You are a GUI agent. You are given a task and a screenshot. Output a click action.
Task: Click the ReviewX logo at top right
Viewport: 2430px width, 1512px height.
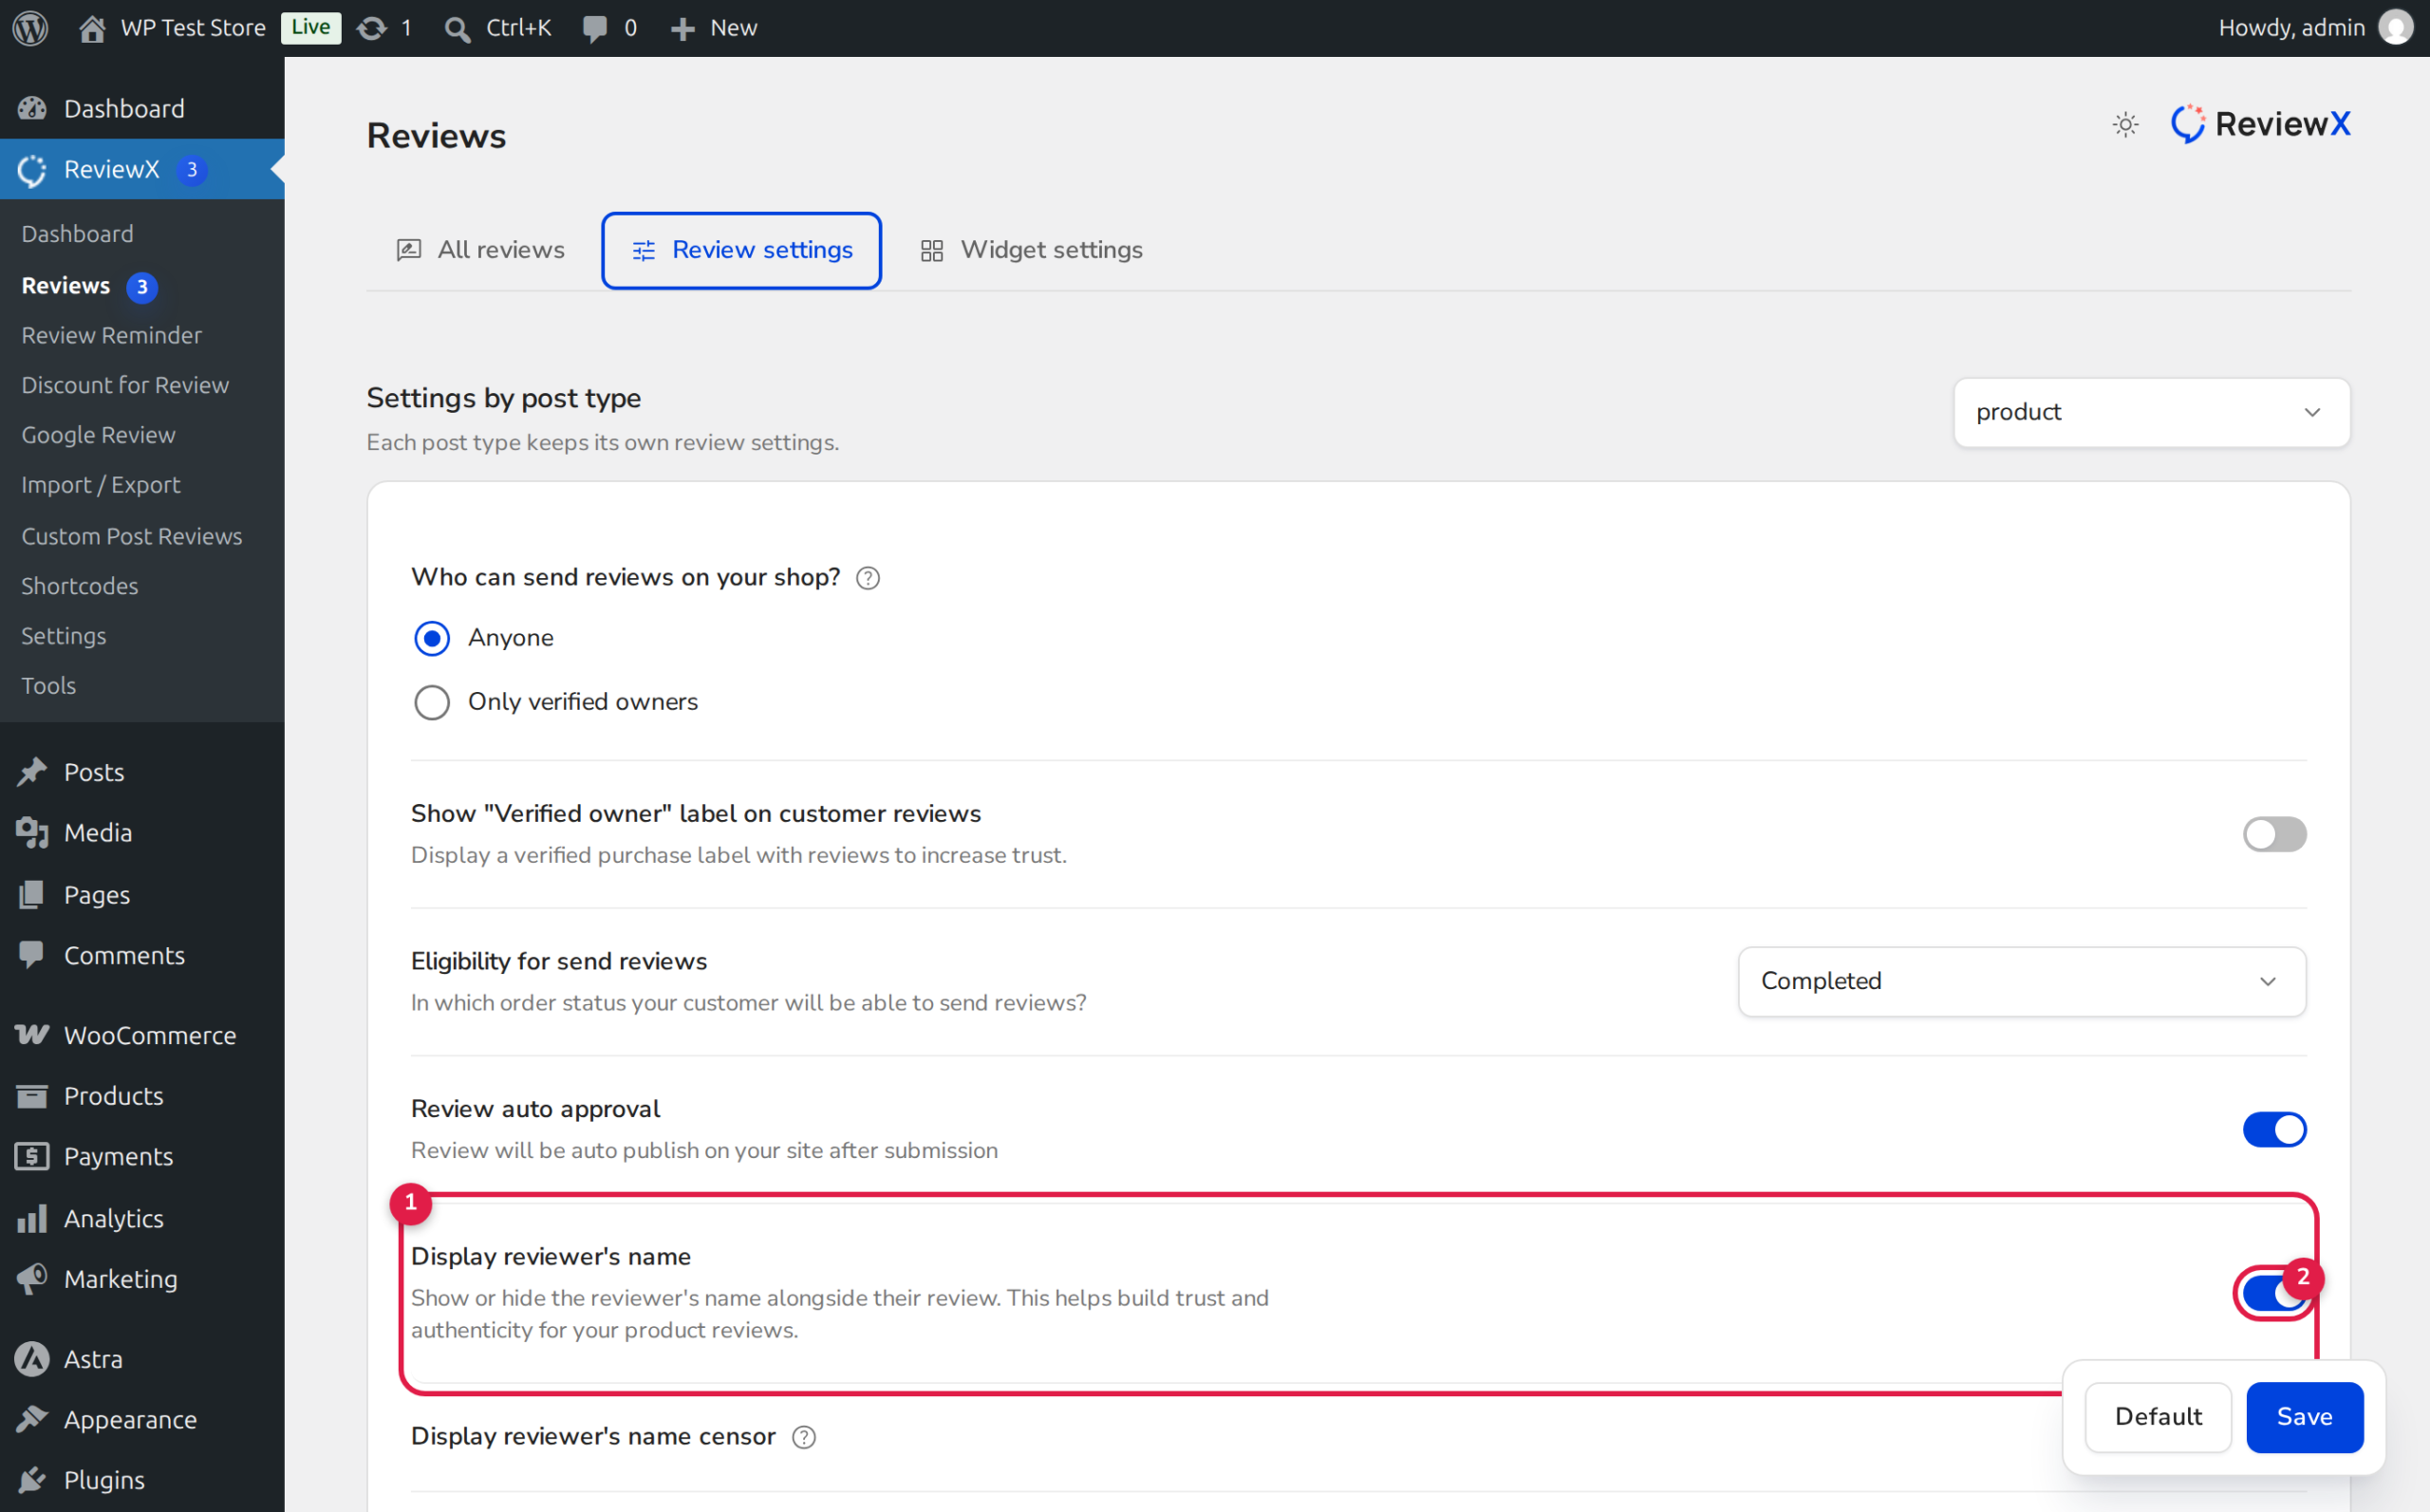(x=2260, y=124)
